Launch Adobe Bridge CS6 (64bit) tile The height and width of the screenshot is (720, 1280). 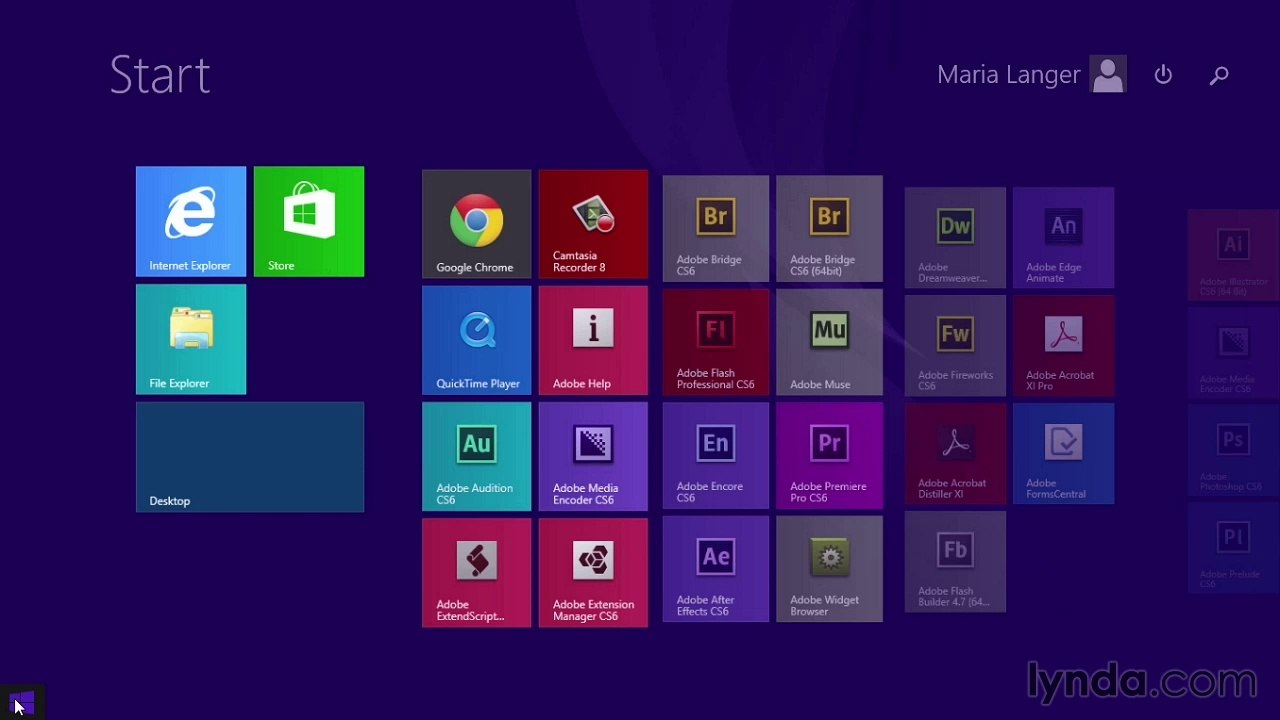(829, 229)
